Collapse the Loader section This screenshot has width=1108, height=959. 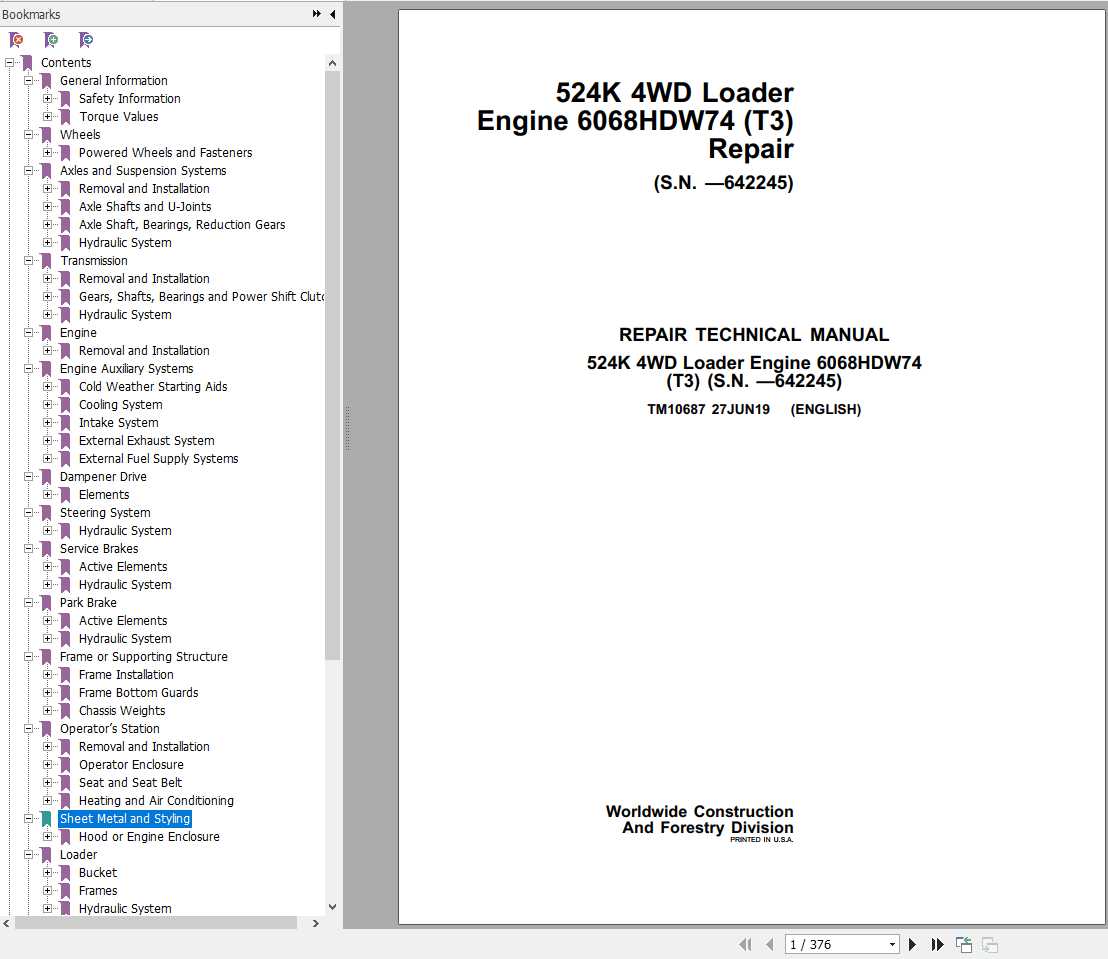coord(28,855)
